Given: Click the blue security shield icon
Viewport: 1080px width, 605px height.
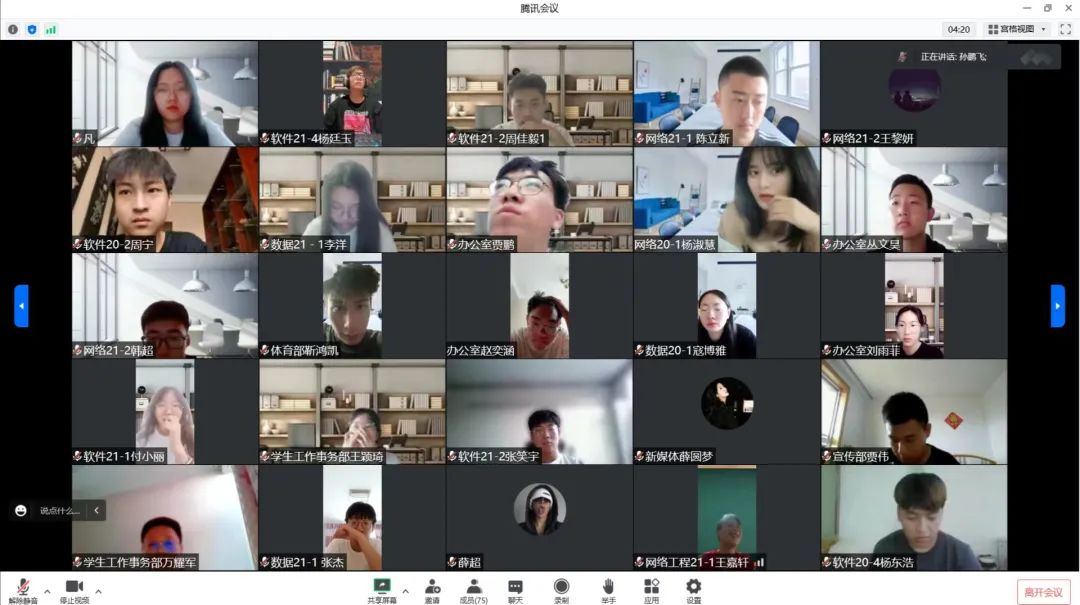Looking at the screenshot, I should click(x=31, y=29).
